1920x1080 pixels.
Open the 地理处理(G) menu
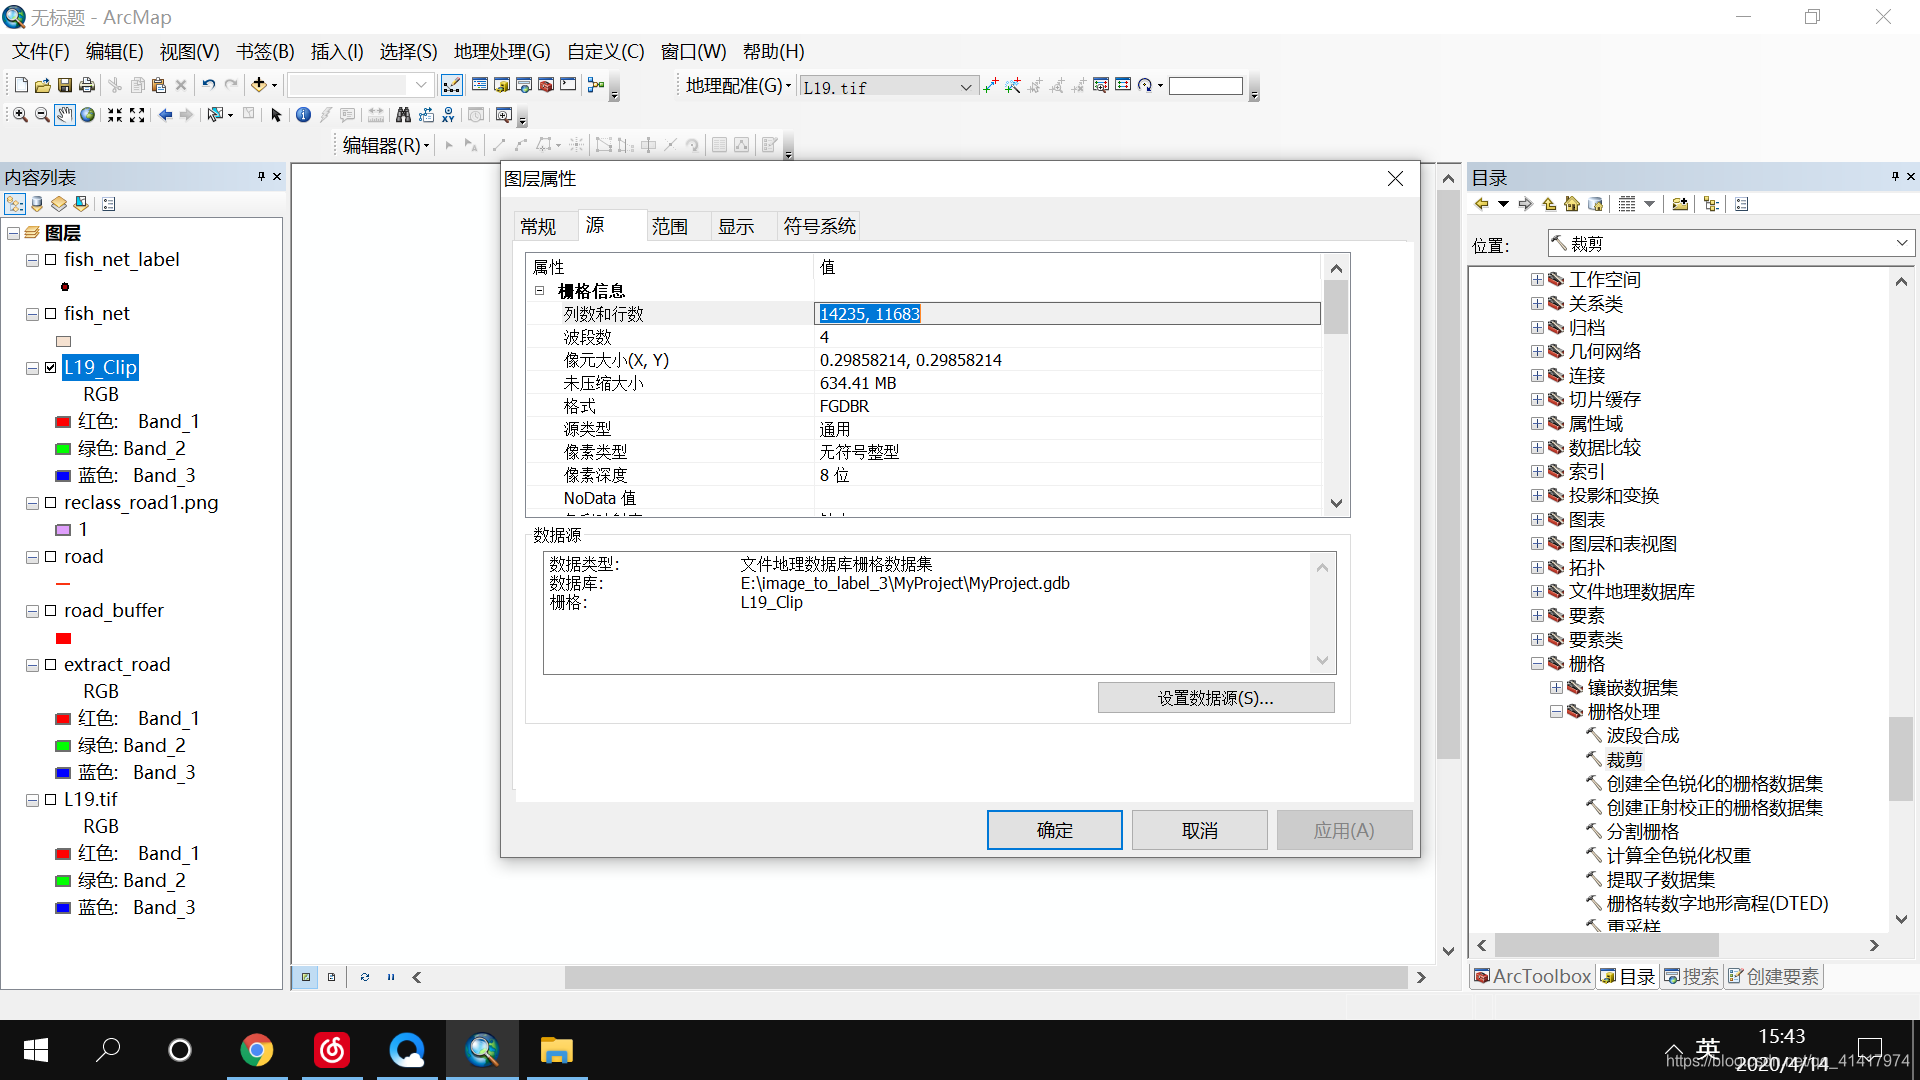502,52
